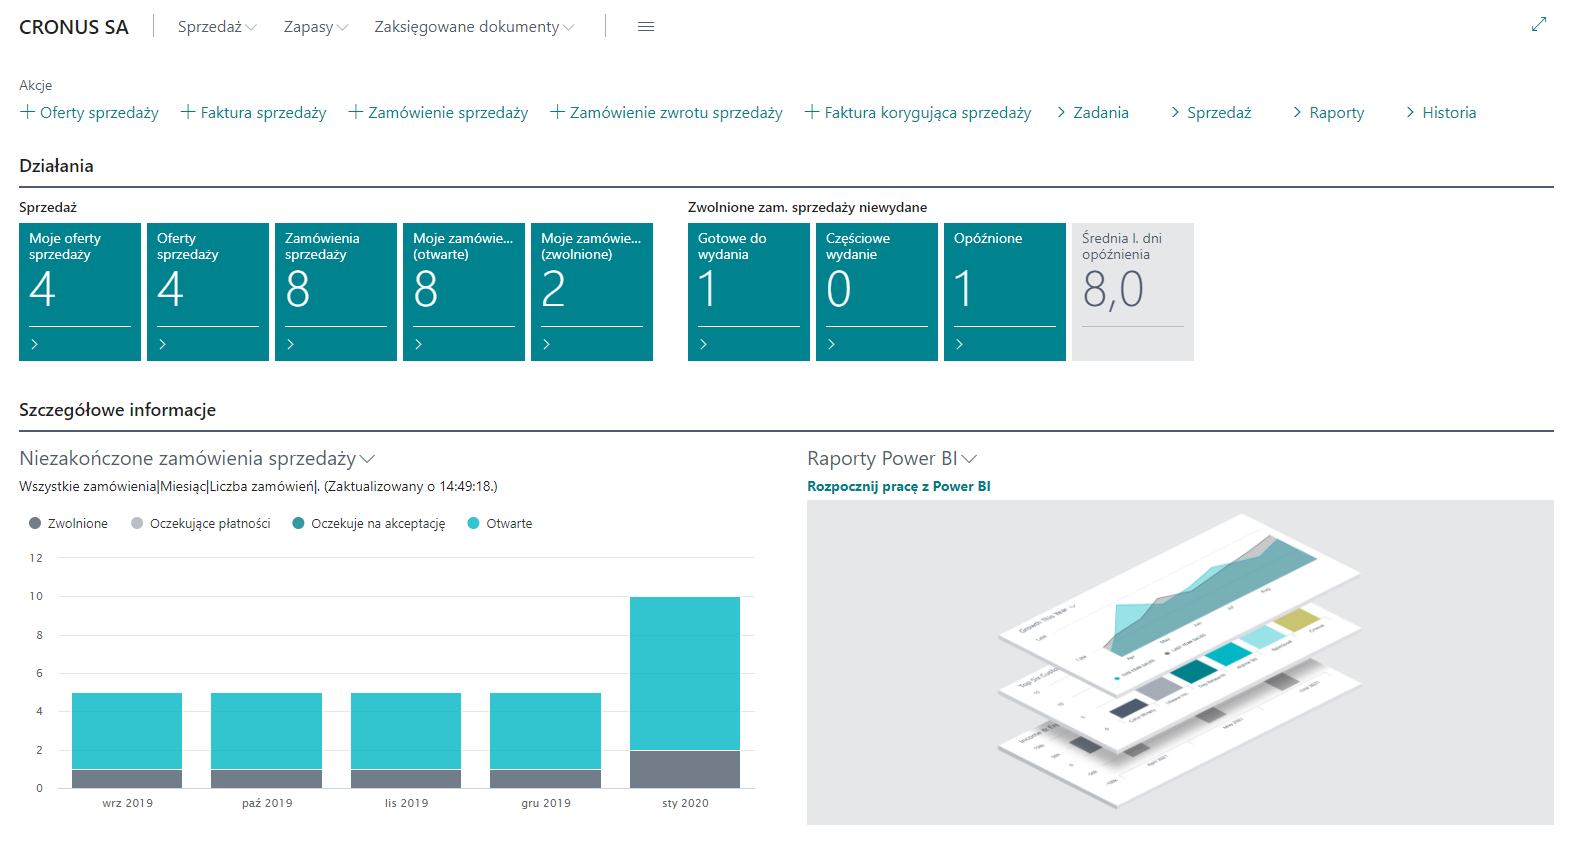Click the plus icon for Oferty sprzedaży
Screen dimensions: 1595x855
click(x=27, y=112)
